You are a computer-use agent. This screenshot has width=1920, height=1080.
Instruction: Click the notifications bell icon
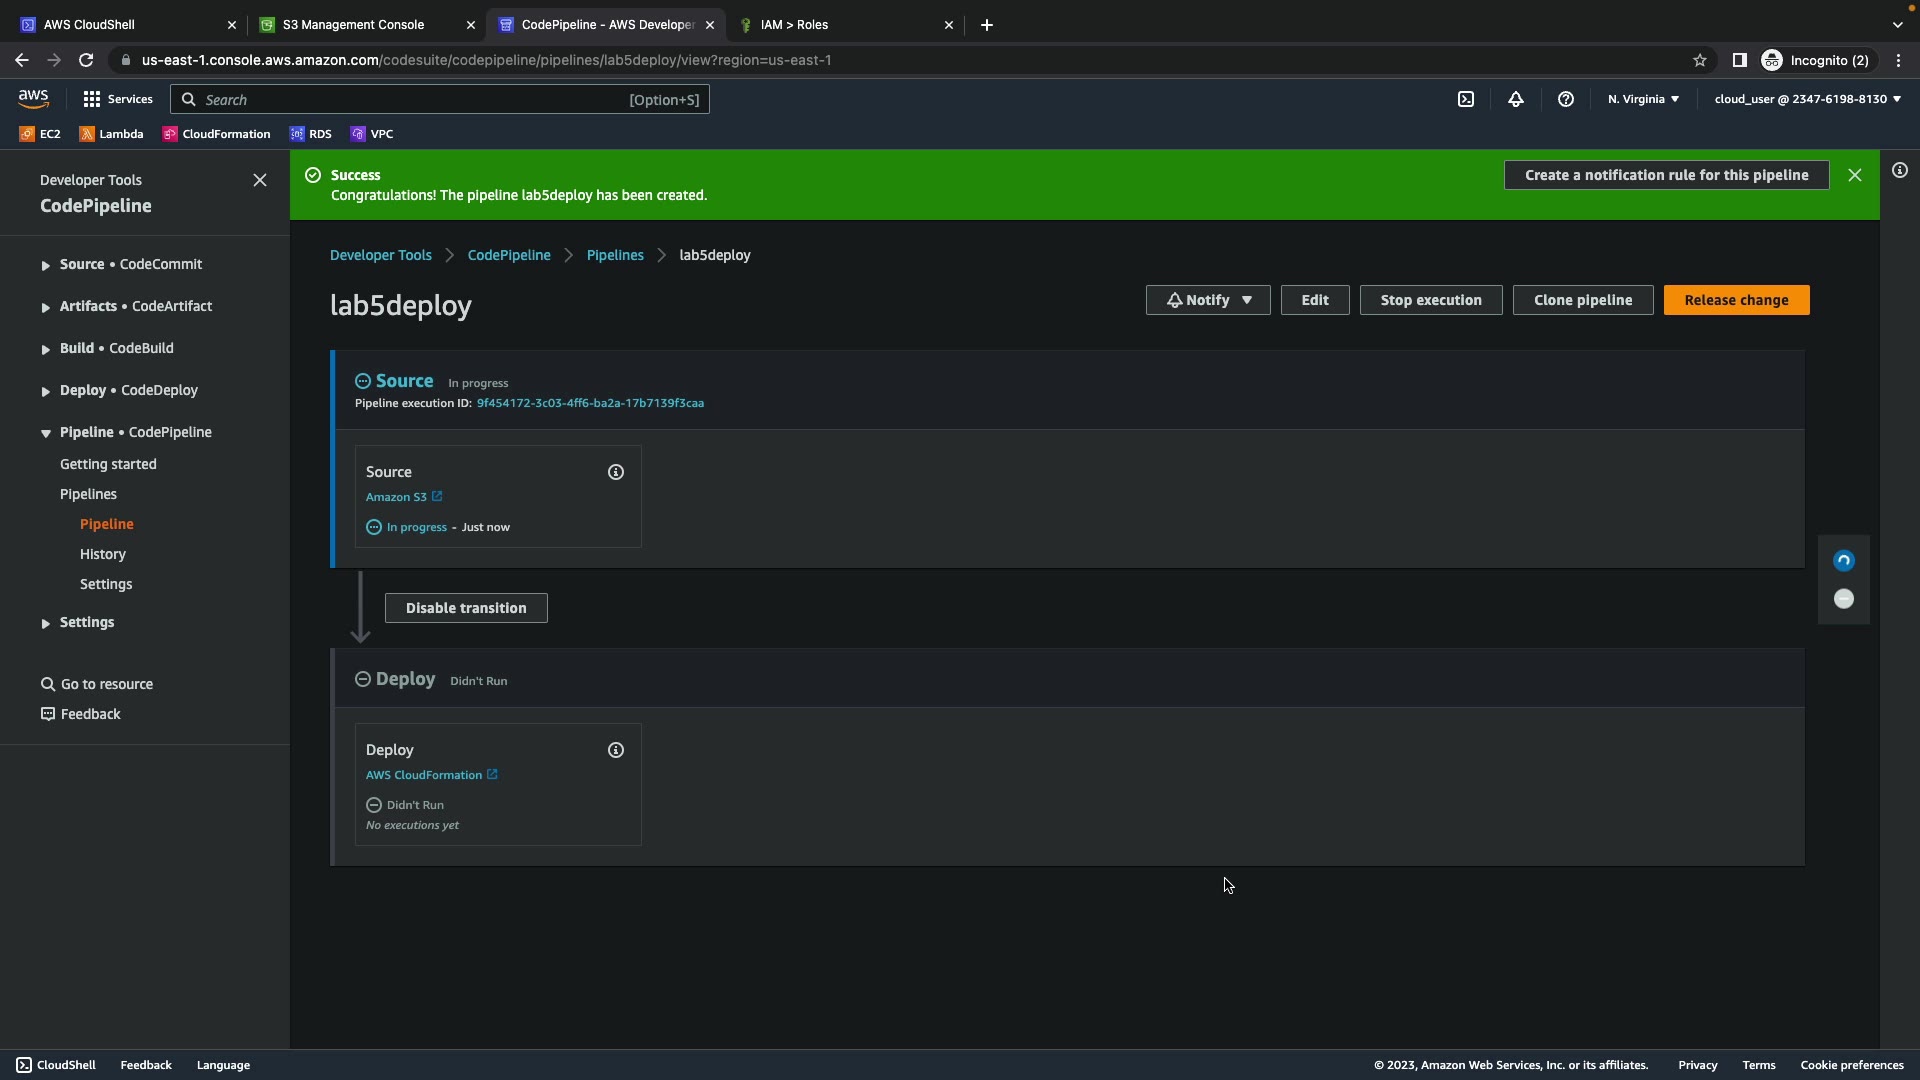coord(1516,99)
